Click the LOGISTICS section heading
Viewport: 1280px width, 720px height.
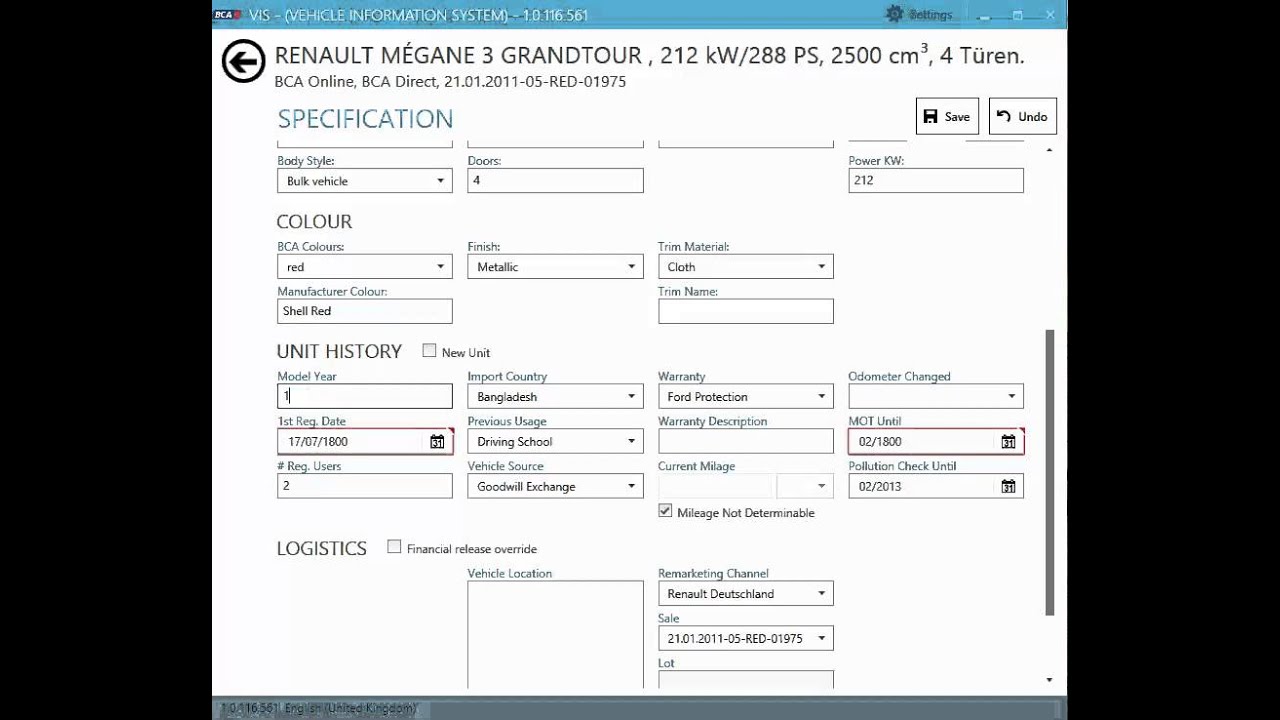point(322,548)
